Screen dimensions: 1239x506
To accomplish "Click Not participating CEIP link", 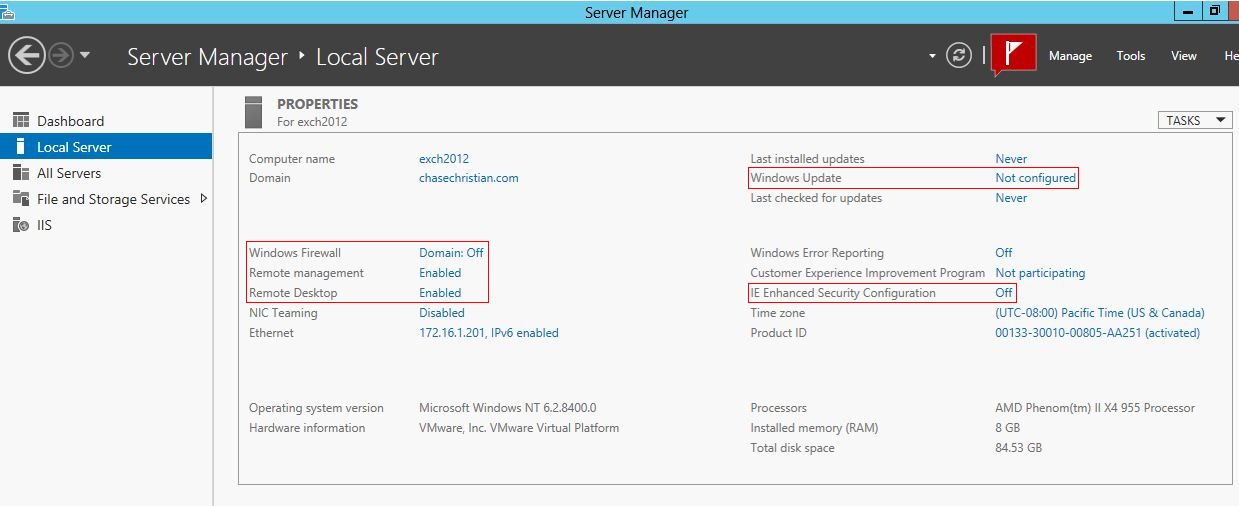I will [x=1040, y=273].
